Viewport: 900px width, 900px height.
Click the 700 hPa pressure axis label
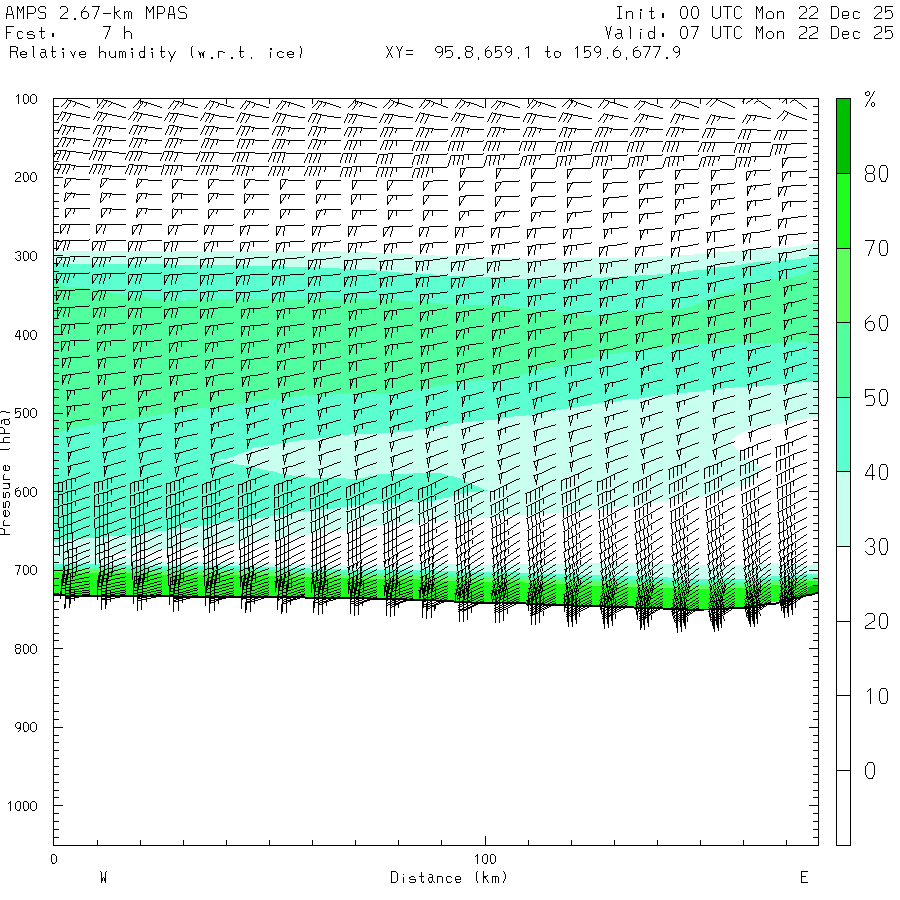point(26,571)
